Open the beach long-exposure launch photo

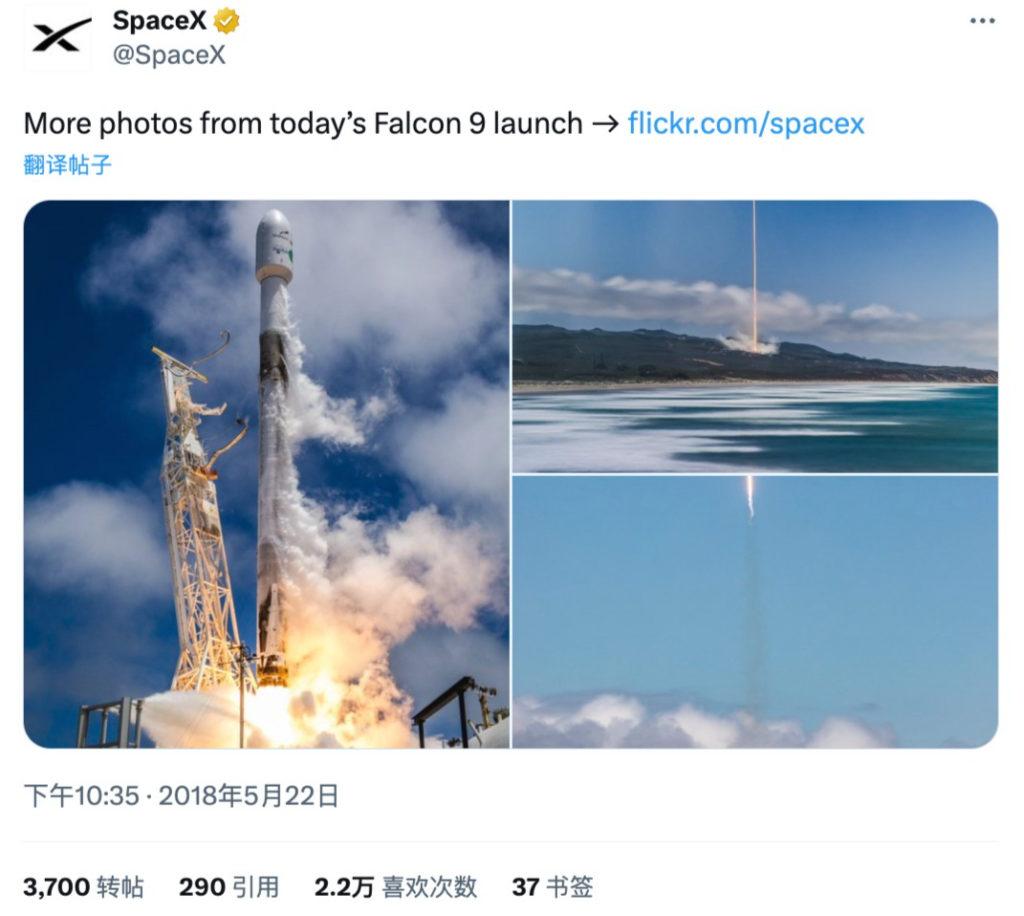[755, 335]
